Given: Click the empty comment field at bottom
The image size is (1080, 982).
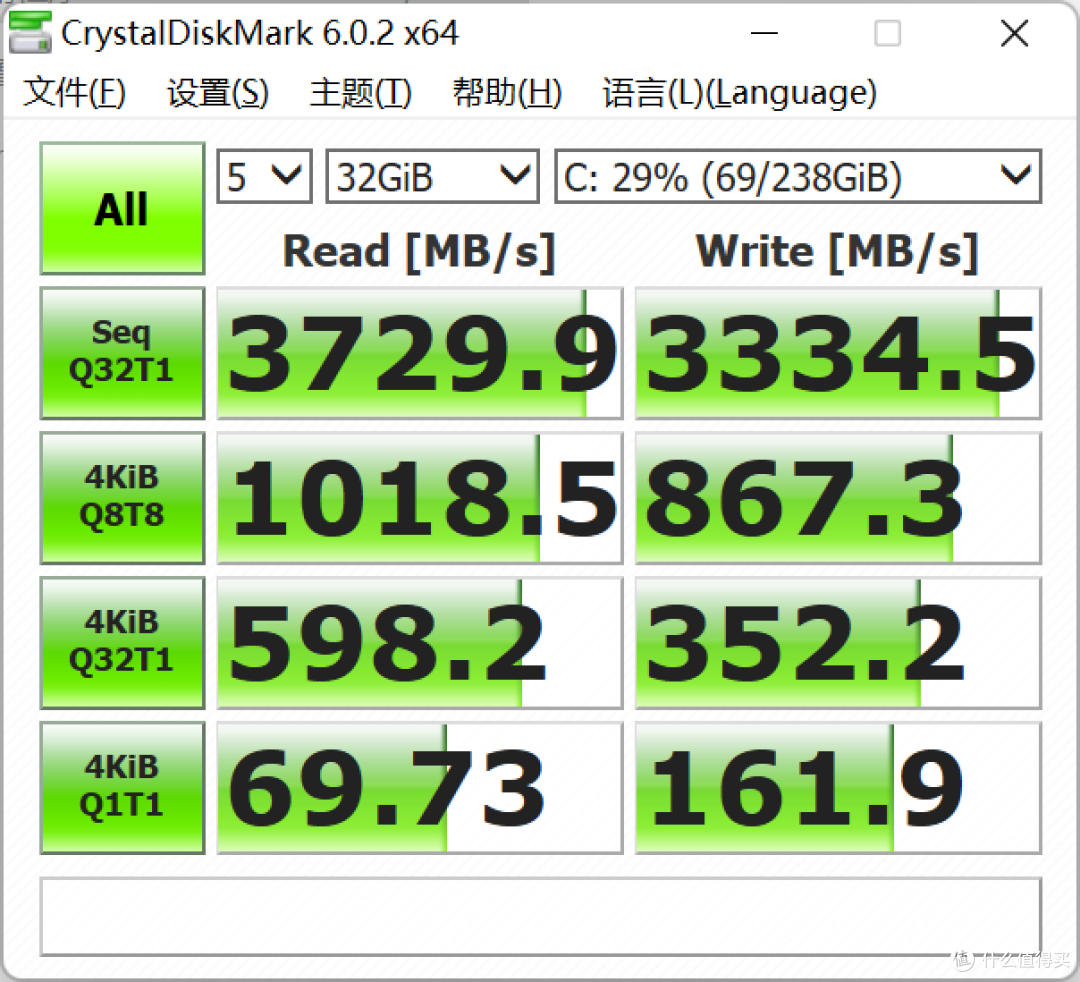Looking at the screenshot, I should coord(541,917).
